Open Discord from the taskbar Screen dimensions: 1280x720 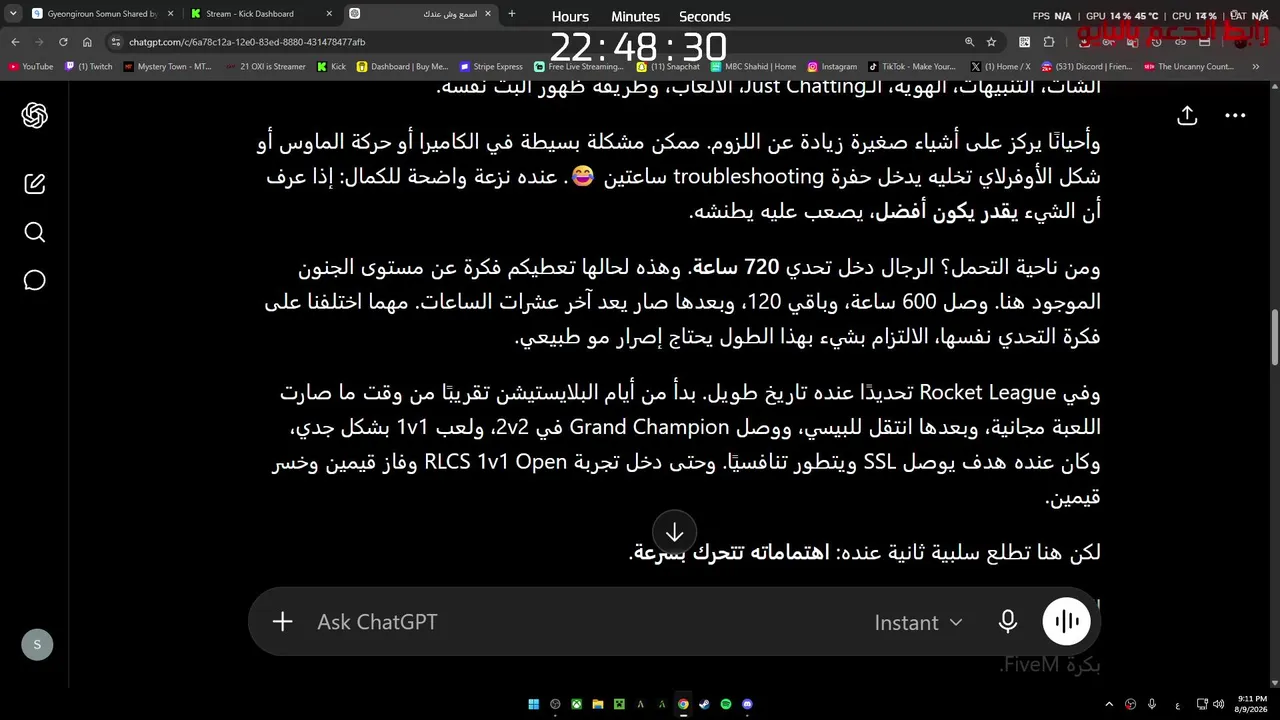point(747,704)
